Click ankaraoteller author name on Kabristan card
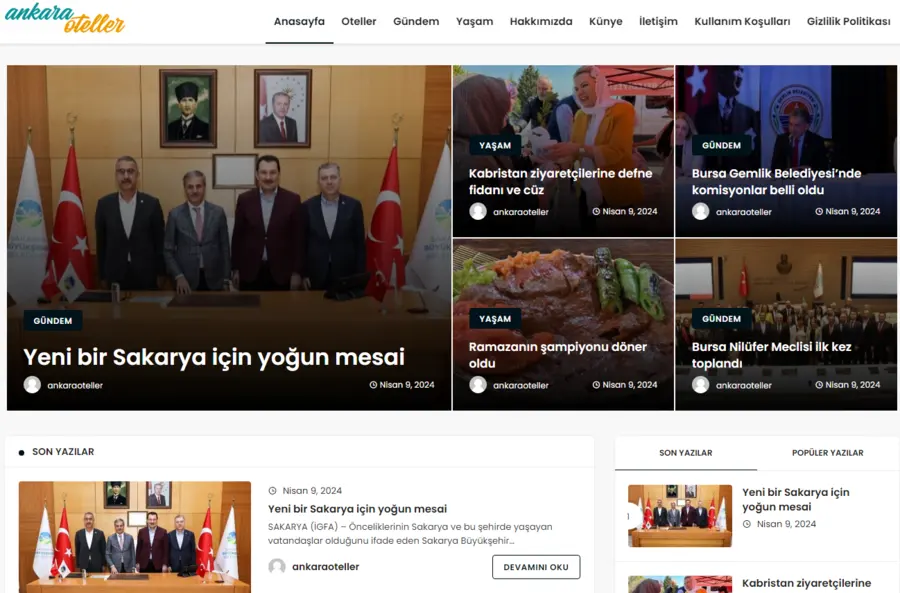This screenshot has width=900, height=593. point(521,212)
